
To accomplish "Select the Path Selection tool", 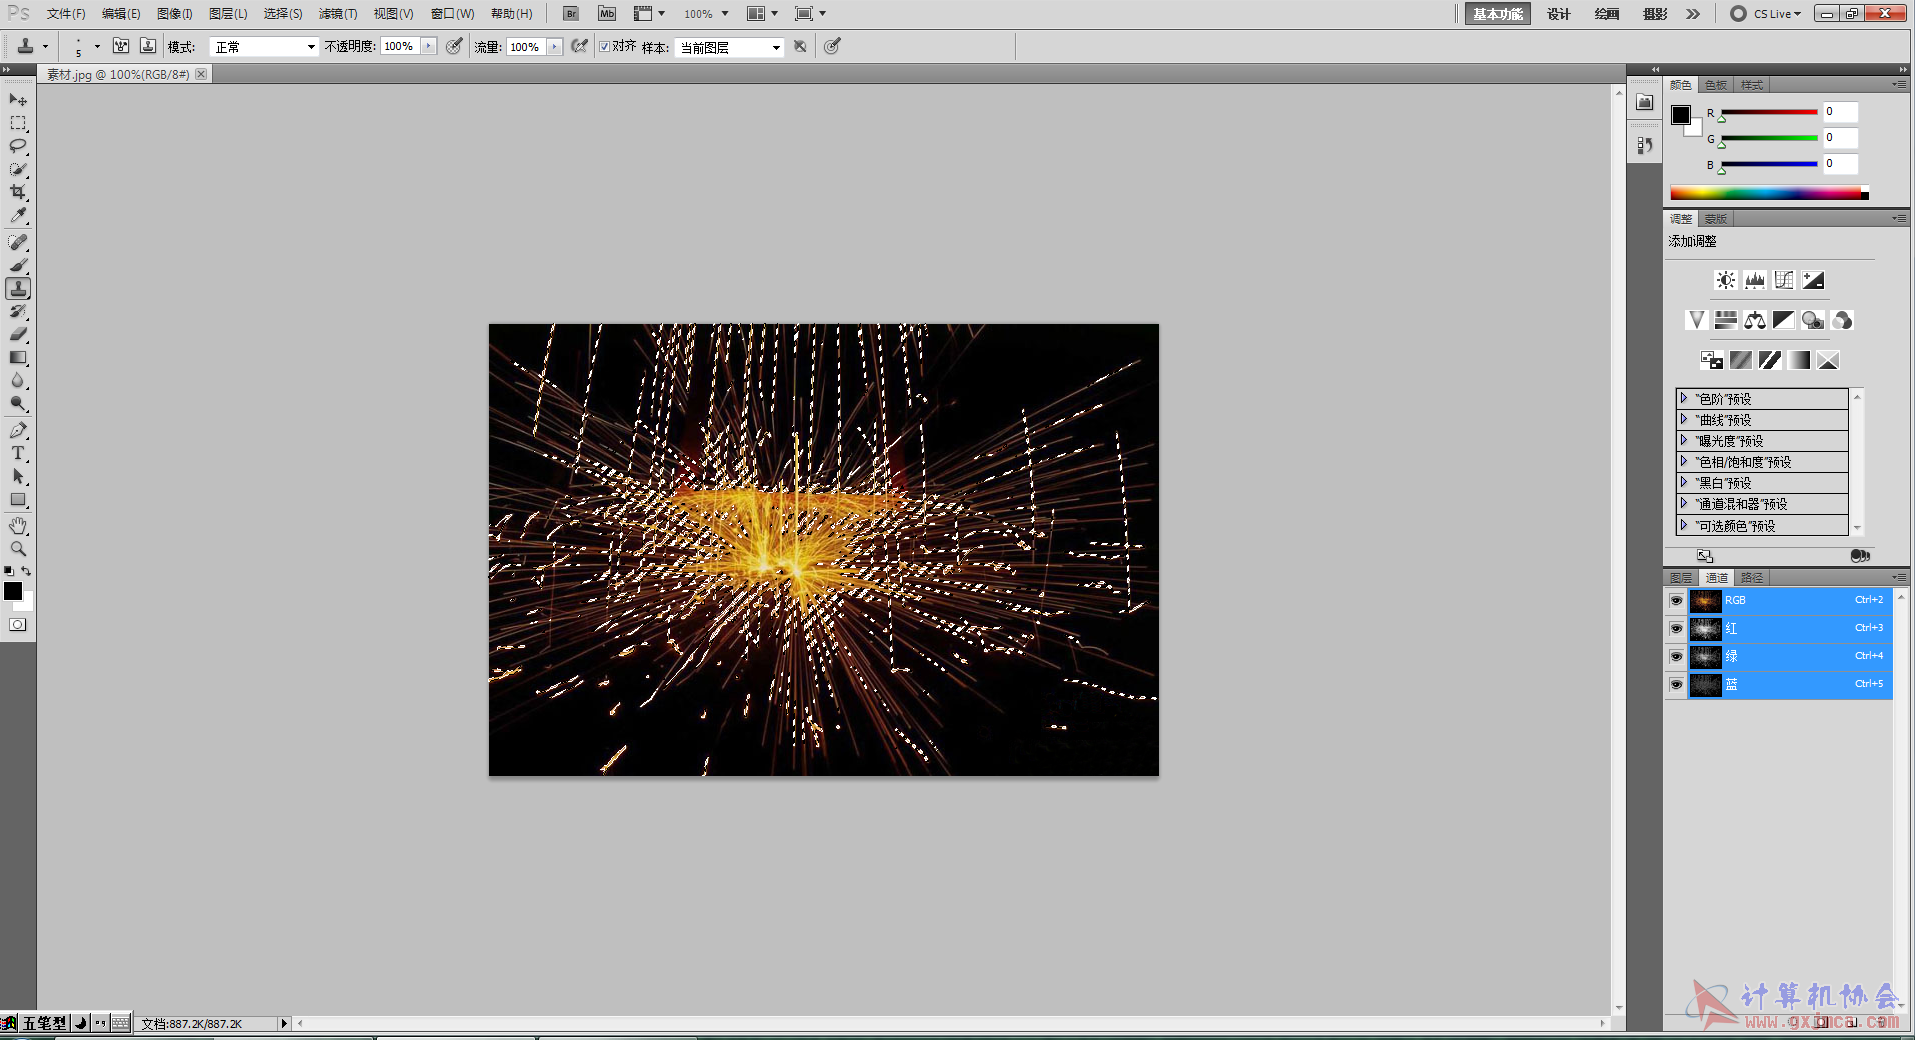I will [x=18, y=476].
